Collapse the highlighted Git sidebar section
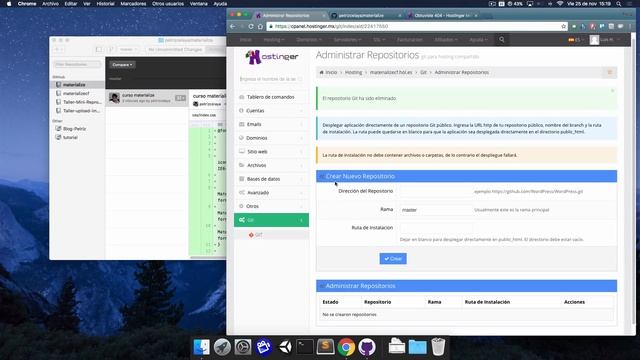640x360 pixels. pos(271,220)
